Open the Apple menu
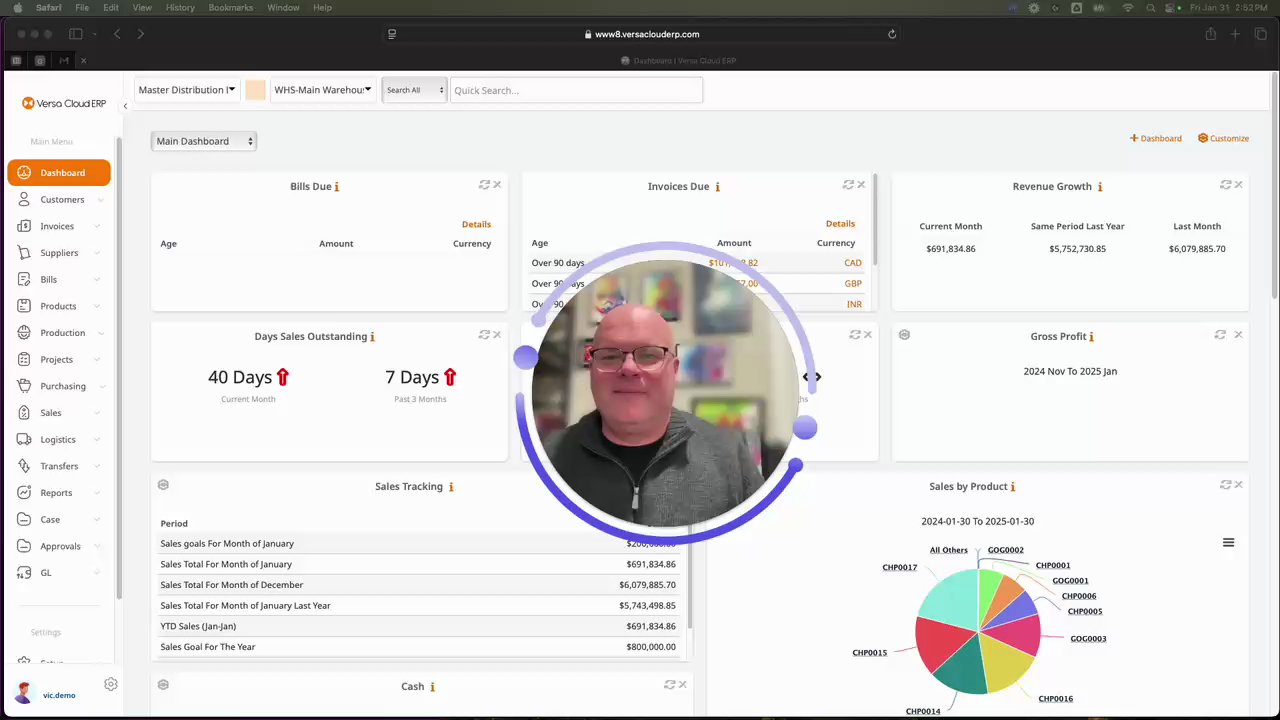 pyautogui.click(x=17, y=7)
